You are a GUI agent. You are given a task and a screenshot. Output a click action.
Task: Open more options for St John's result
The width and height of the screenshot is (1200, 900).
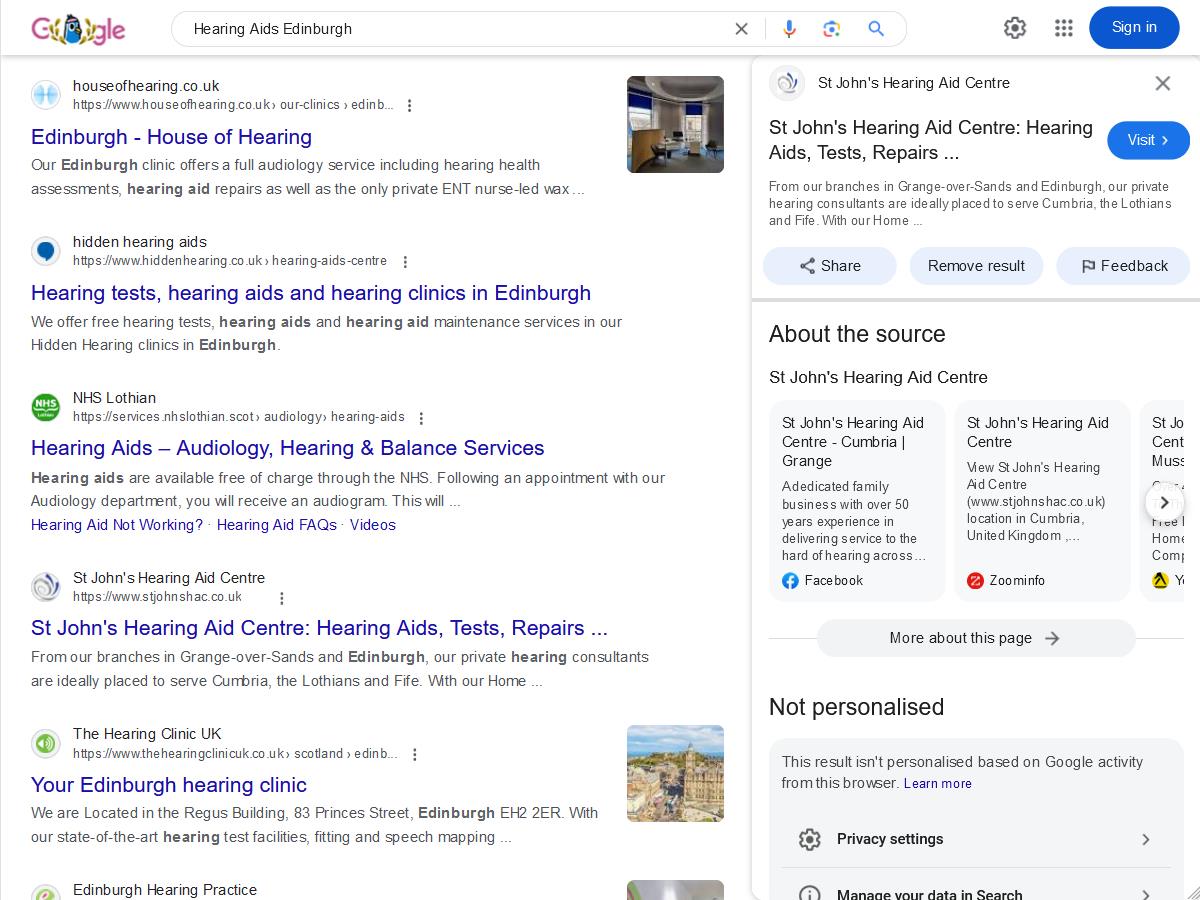tap(282, 597)
